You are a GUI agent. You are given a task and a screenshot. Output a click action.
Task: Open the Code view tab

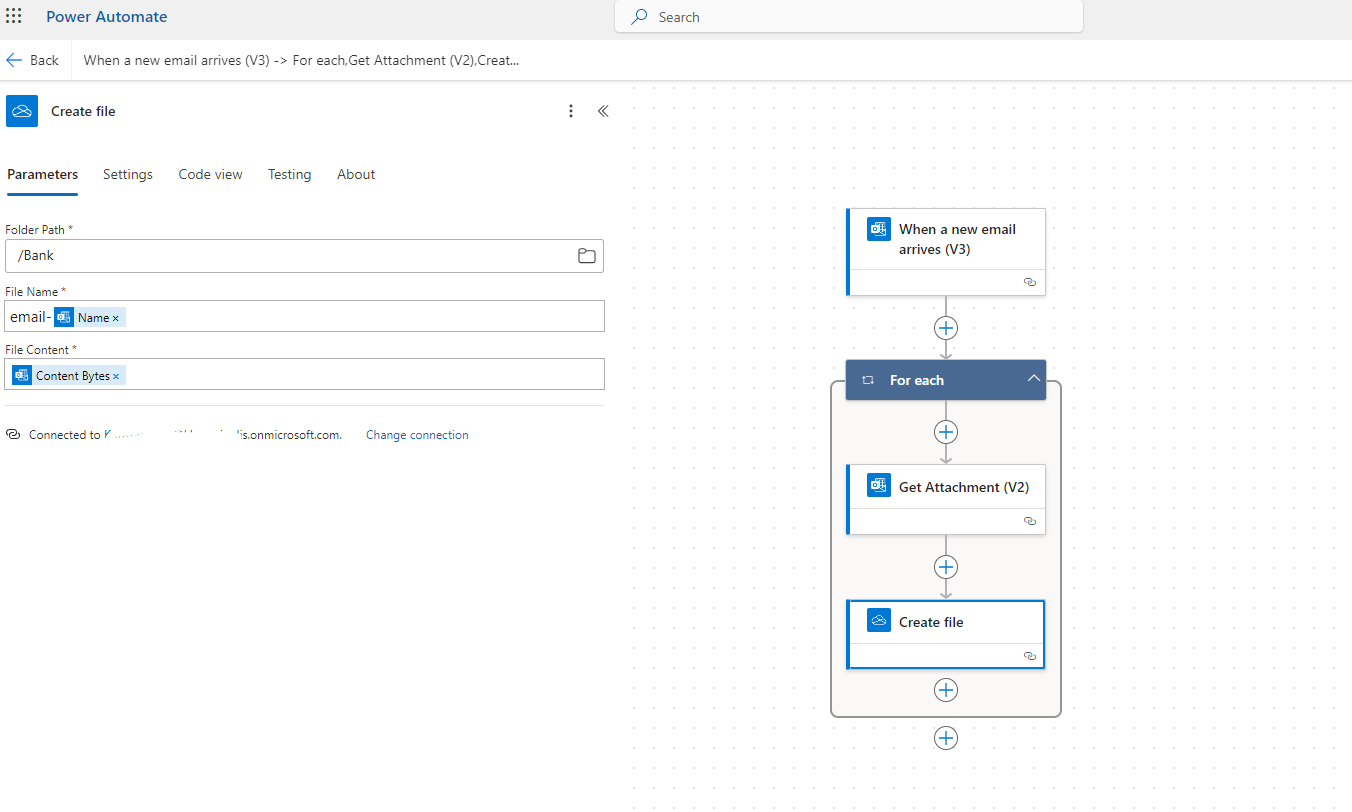coord(210,174)
